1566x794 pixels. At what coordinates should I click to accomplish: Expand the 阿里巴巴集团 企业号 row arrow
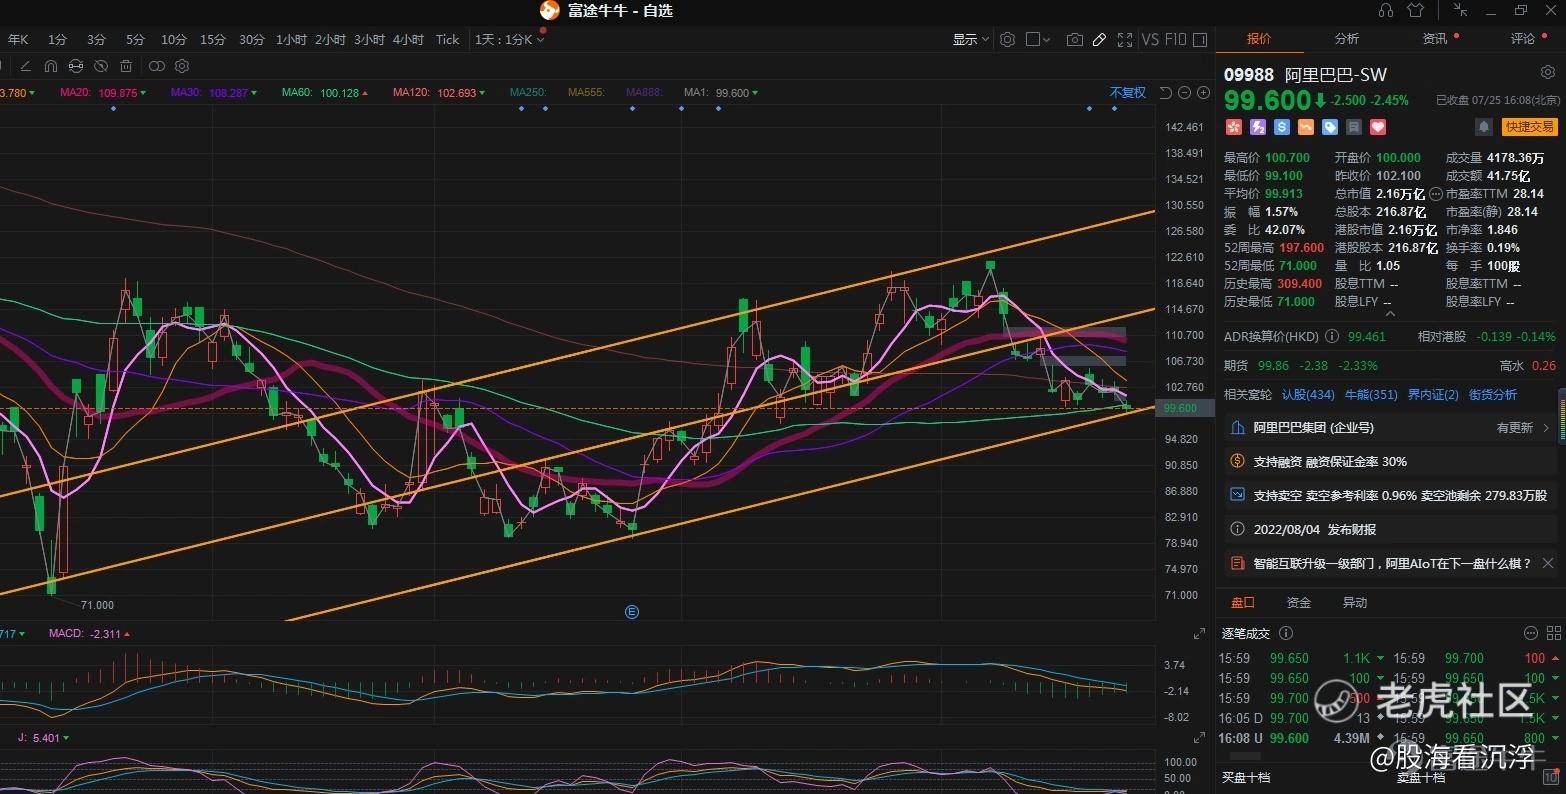[x=1546, y=428]
